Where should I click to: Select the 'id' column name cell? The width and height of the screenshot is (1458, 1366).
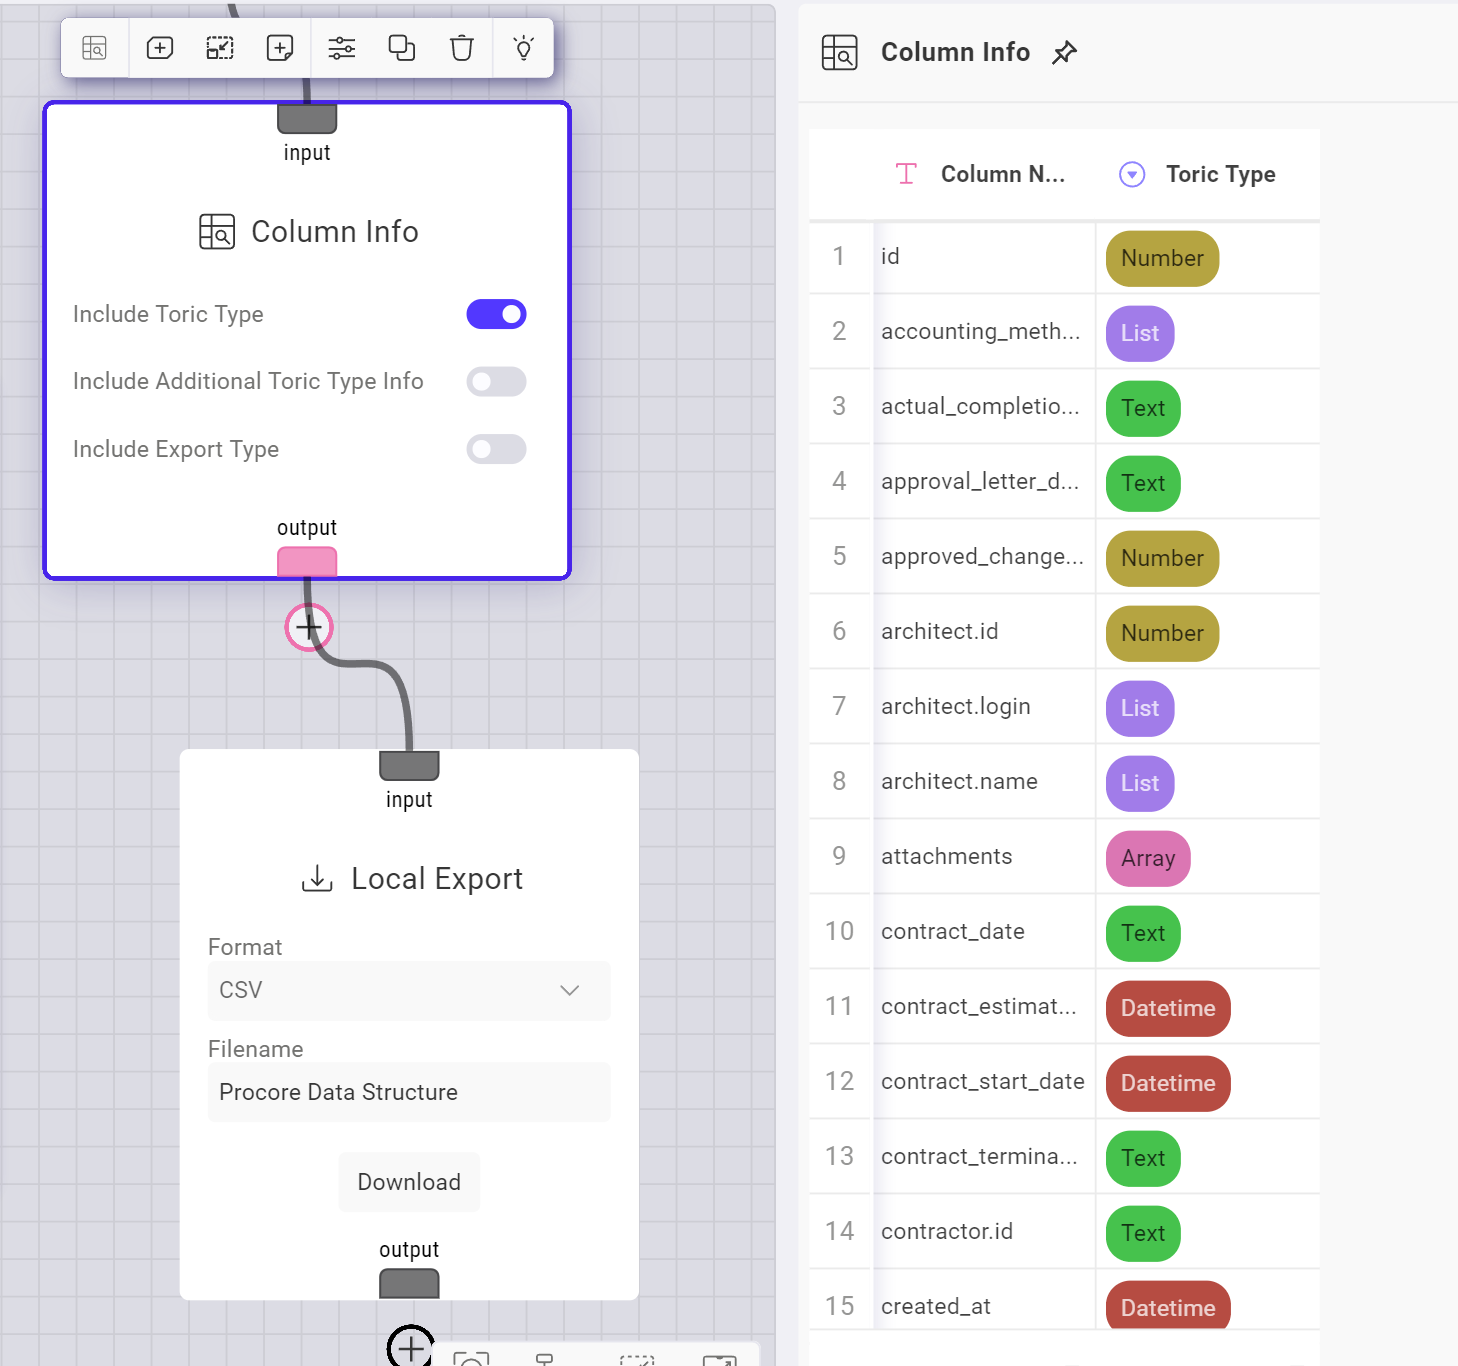tap(984, 257)
